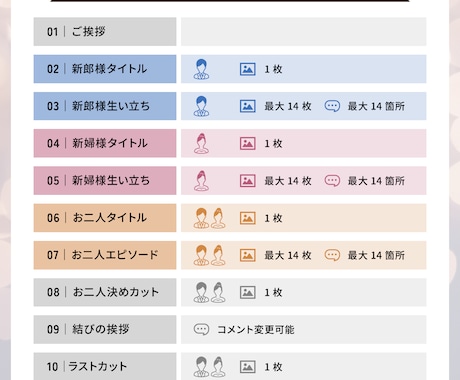The height and width of the screenshot is (380, 460).
Task: Click the photo icon in 新郎様タイトル row
Action: [x=248, y=69]
